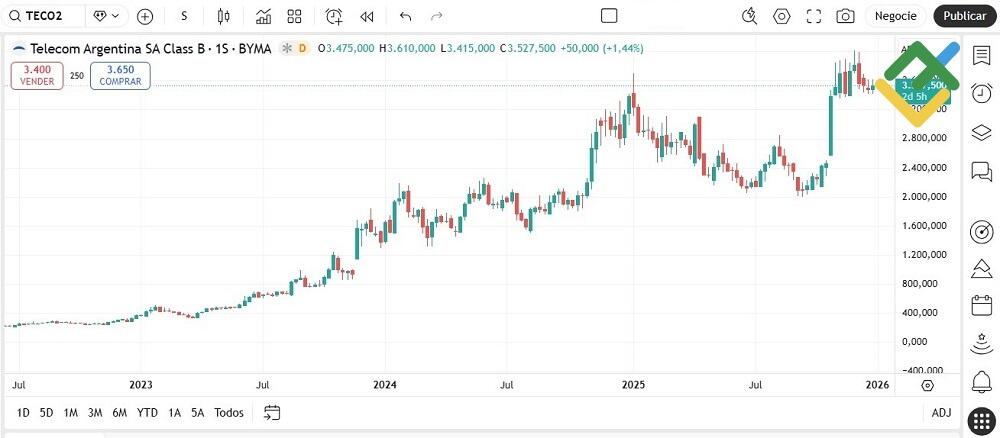Open notifications bell icon
1000x438 pixels.
point(982,382)
